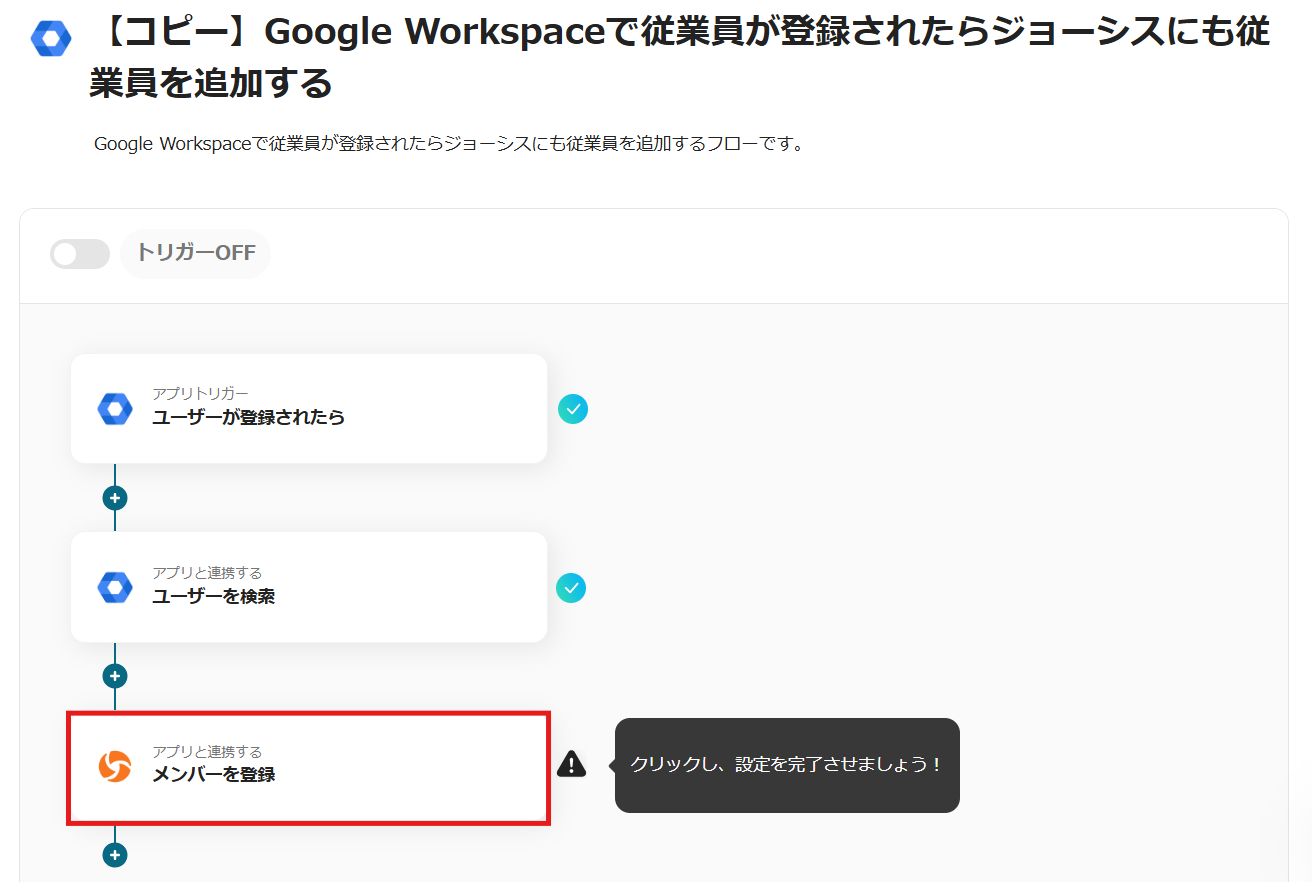1312x882 pixels.
Task: Add a step below メンバーを登録 with plus
Action: (115, 855)
